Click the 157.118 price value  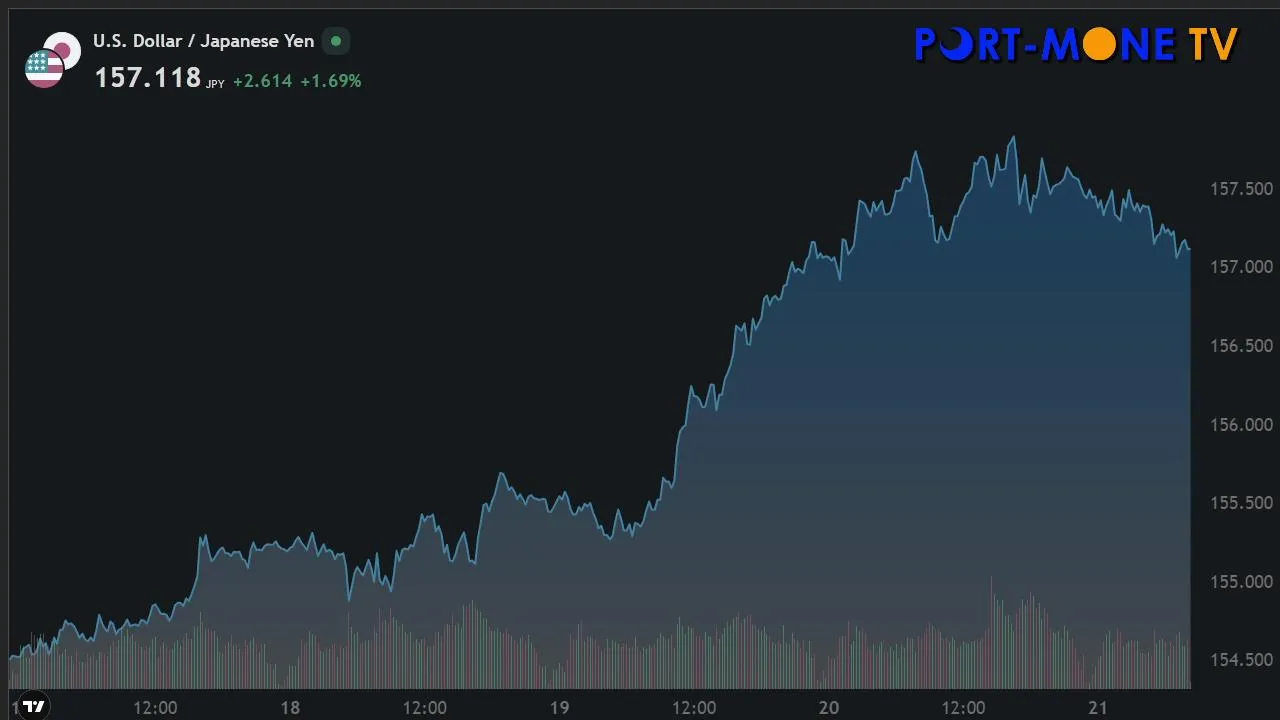coord(148,79)
